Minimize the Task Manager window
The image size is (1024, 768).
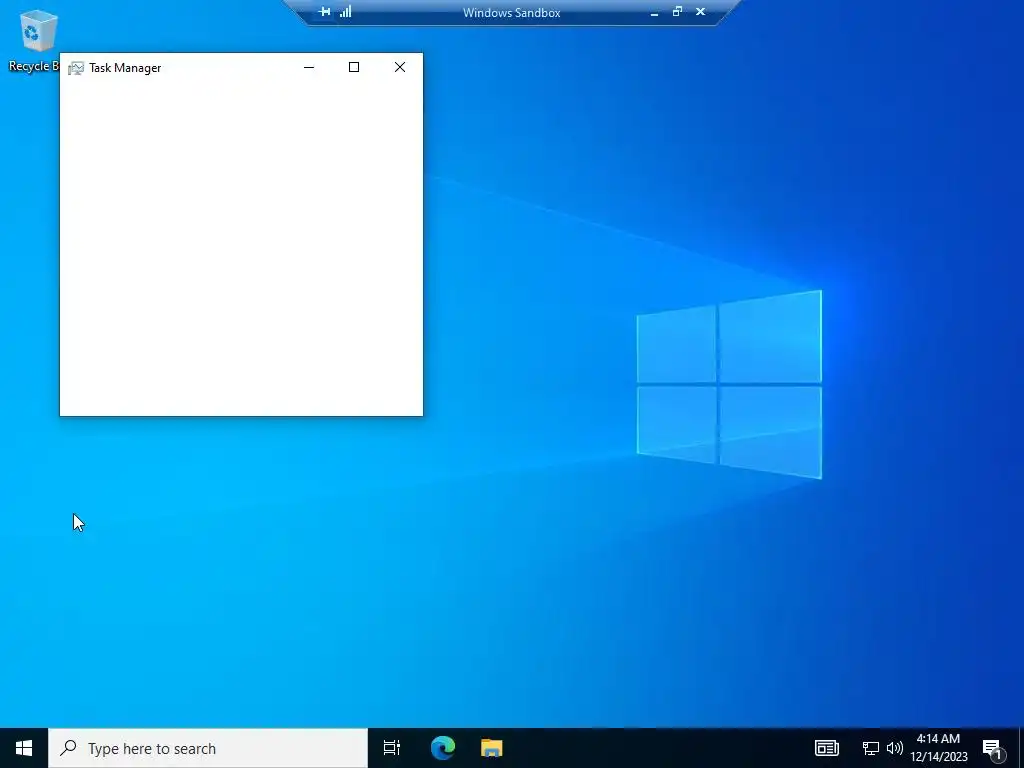point(309,67)
